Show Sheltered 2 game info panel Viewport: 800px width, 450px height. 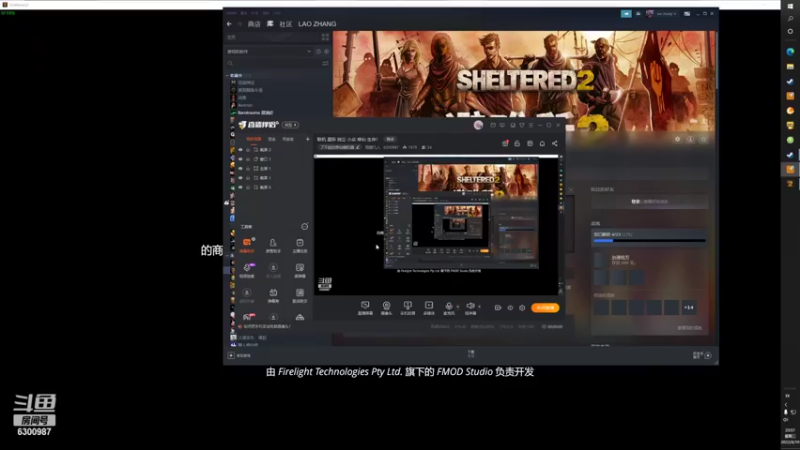tap(690, 139)
